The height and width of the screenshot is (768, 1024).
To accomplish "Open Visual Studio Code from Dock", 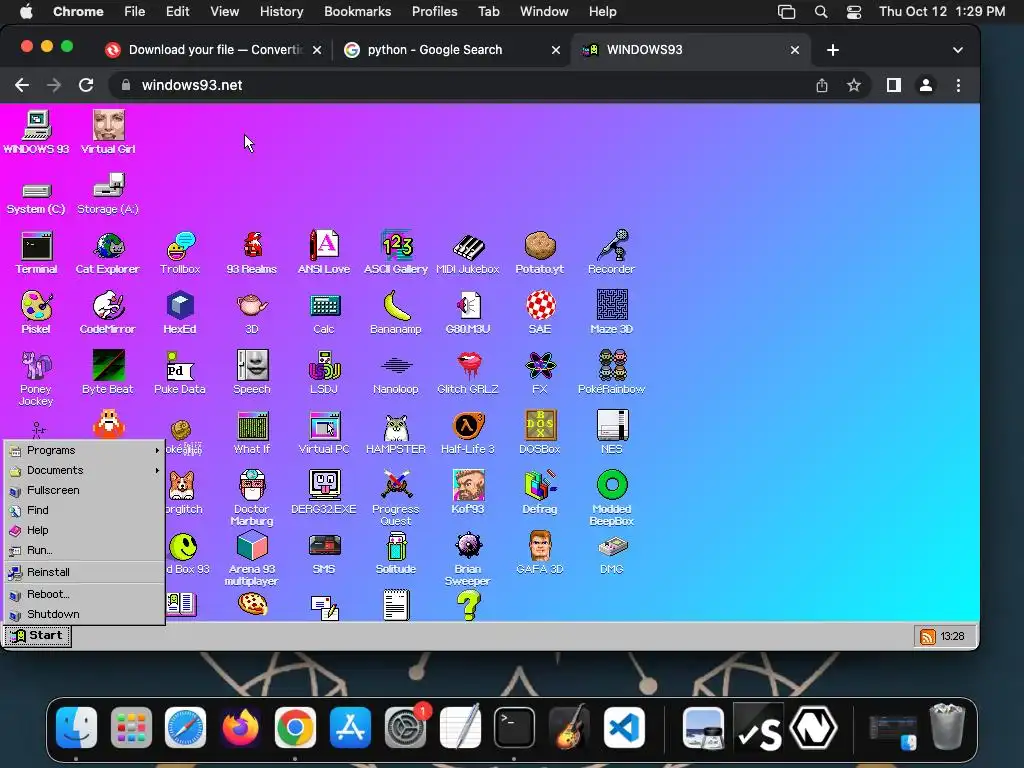I will tap(624, 728).
